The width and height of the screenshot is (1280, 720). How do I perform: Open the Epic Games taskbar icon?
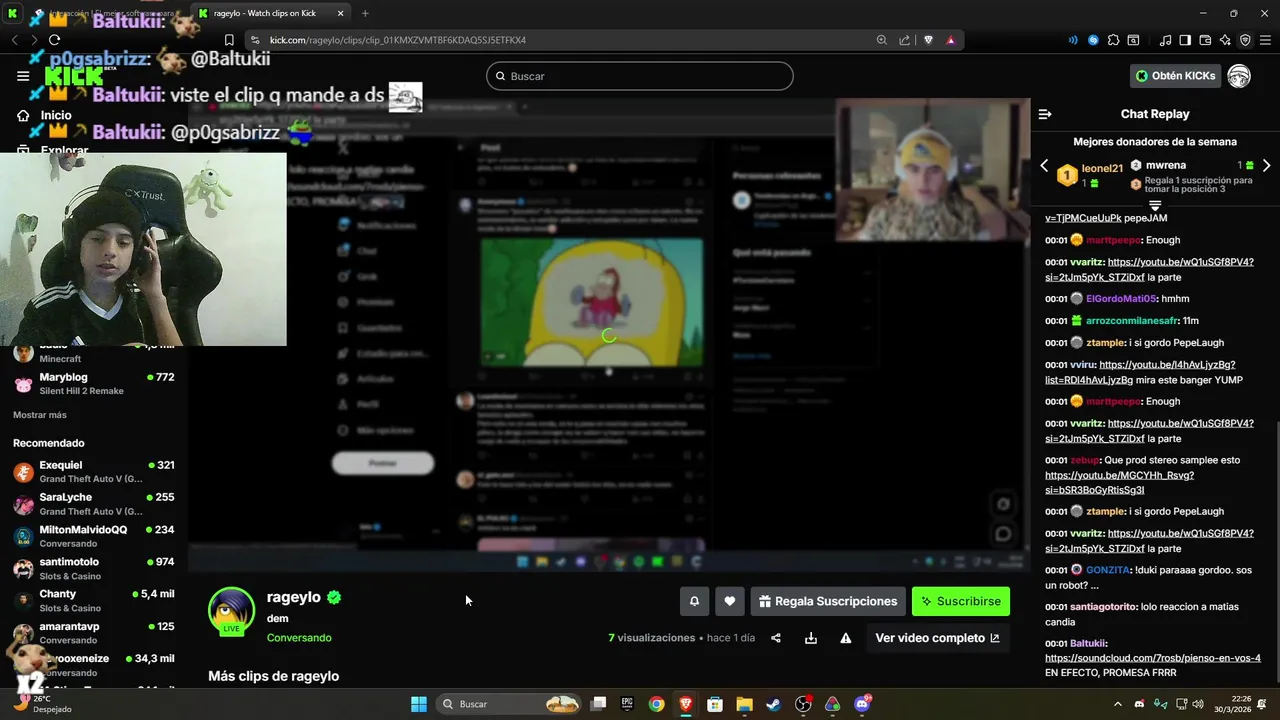(627, 704)
